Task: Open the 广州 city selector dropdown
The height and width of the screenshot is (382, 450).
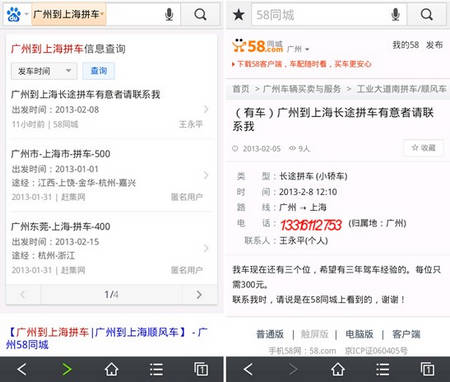Action: (x=298, y=49)
